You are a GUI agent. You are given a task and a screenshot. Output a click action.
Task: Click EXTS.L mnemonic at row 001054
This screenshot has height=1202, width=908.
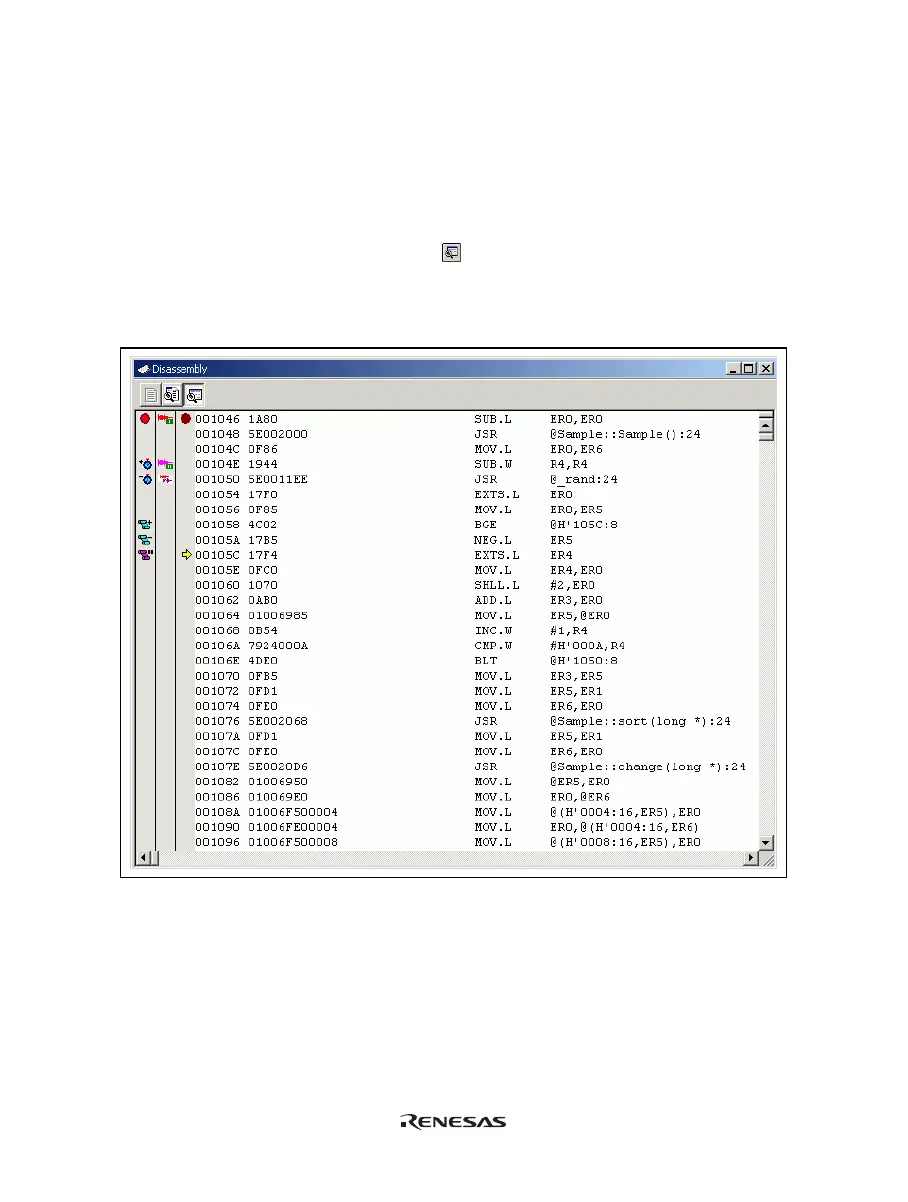click(497, 495)
